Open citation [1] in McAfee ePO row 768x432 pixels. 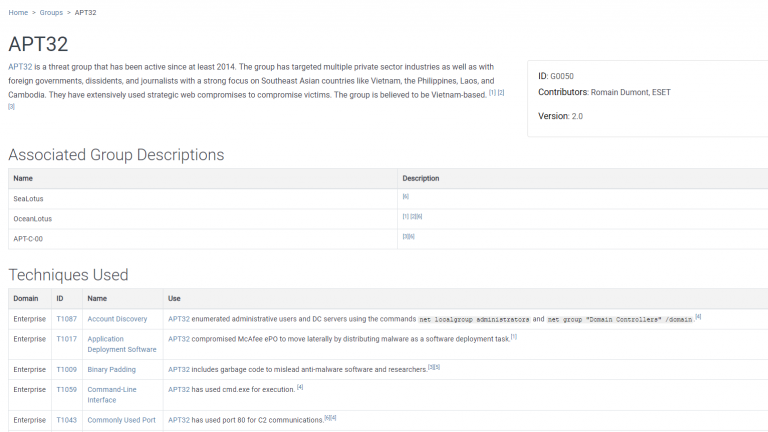[514, 337]
